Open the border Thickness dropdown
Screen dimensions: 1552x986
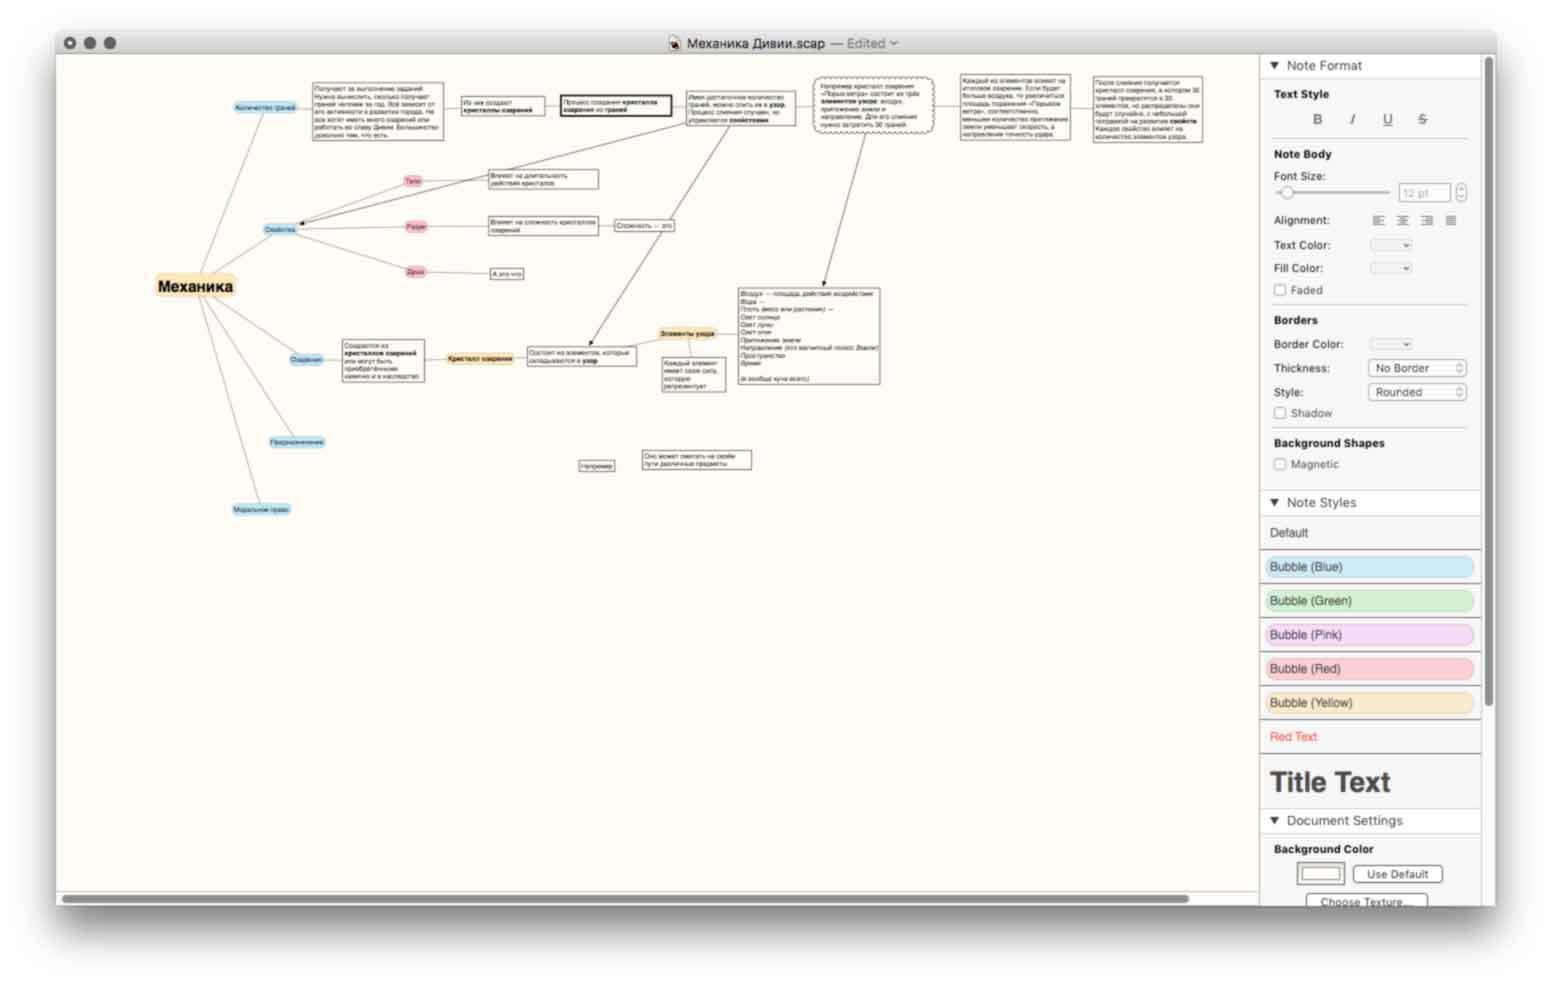[1416, 368]
